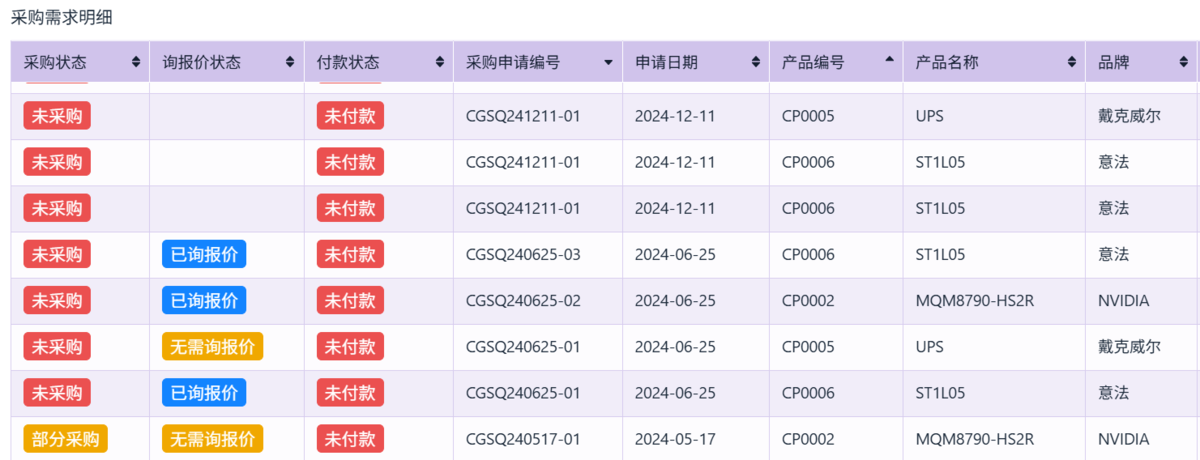This screenshot has width=1200, height=460.
Task: Click 未付款 badge in CGSQ241211-01 CP0005 row
Action: pyautogui.click(x=350, y=116)
